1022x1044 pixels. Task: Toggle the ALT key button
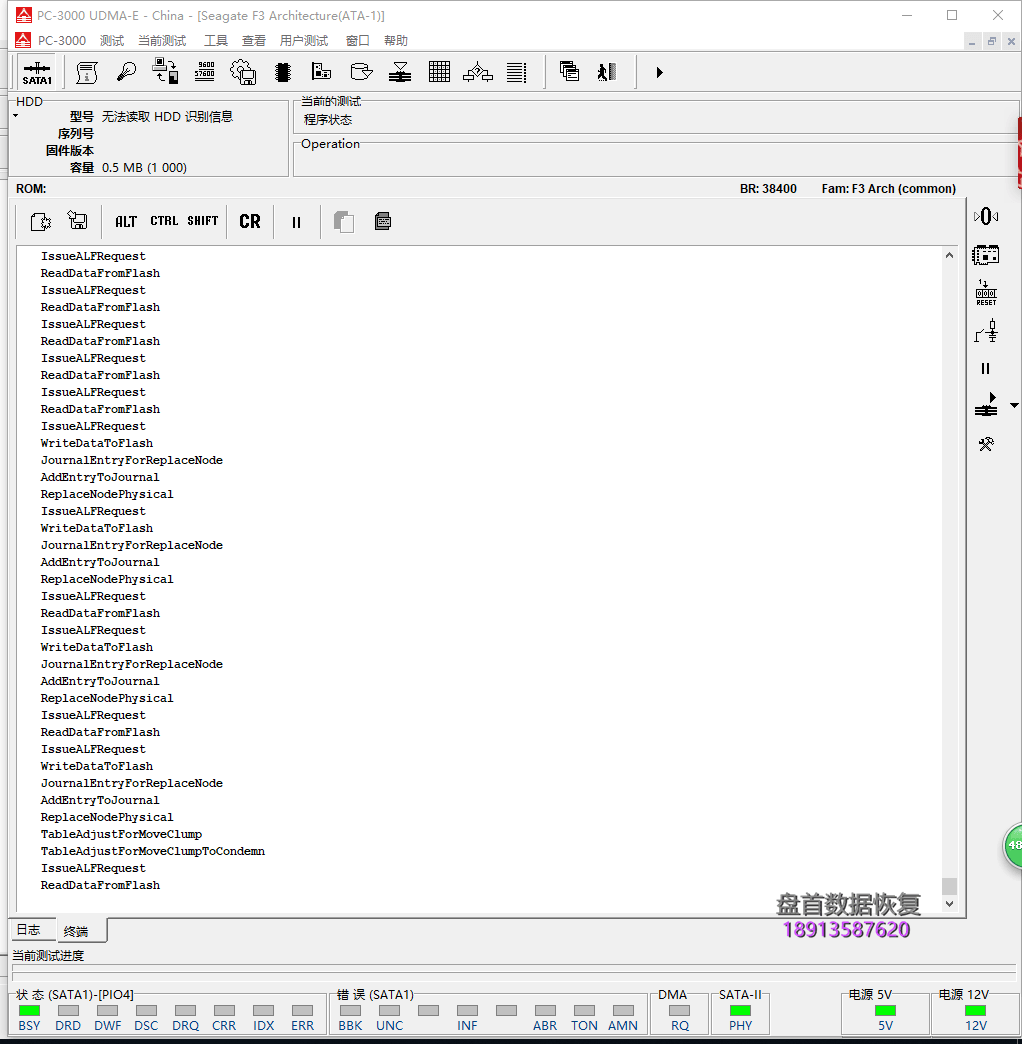tap(126, 221)
